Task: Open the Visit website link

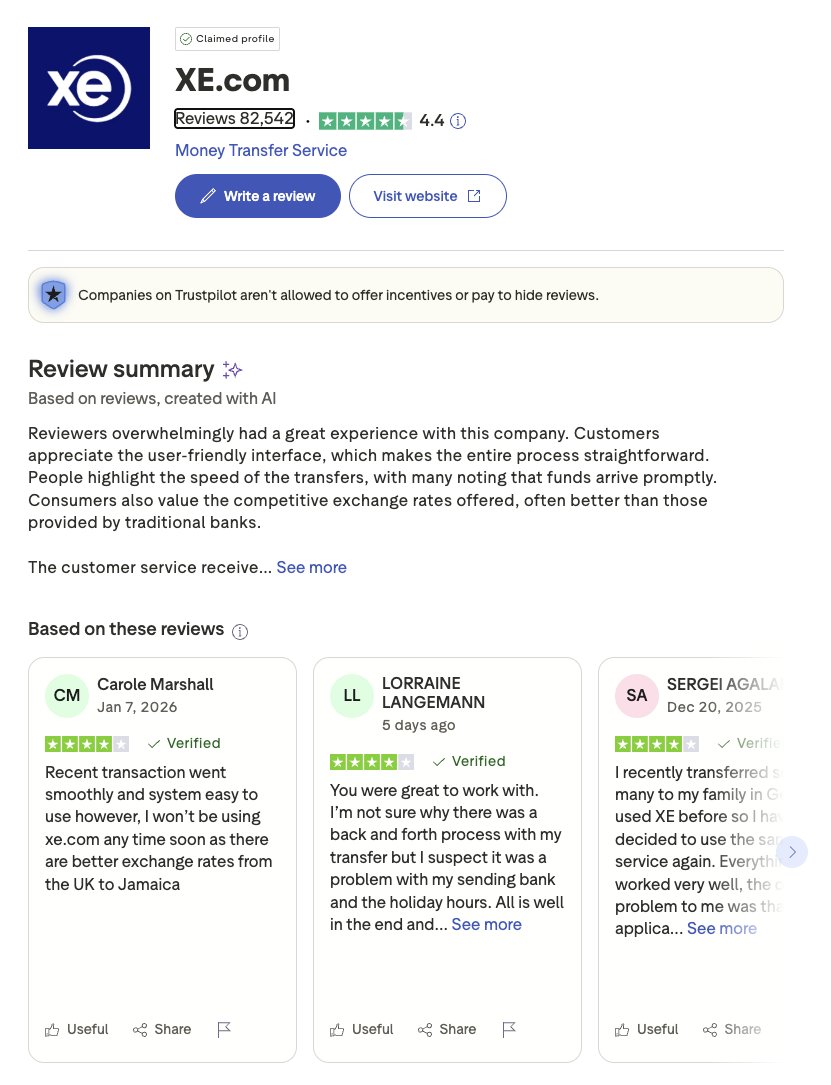Action: click(427, 196)
